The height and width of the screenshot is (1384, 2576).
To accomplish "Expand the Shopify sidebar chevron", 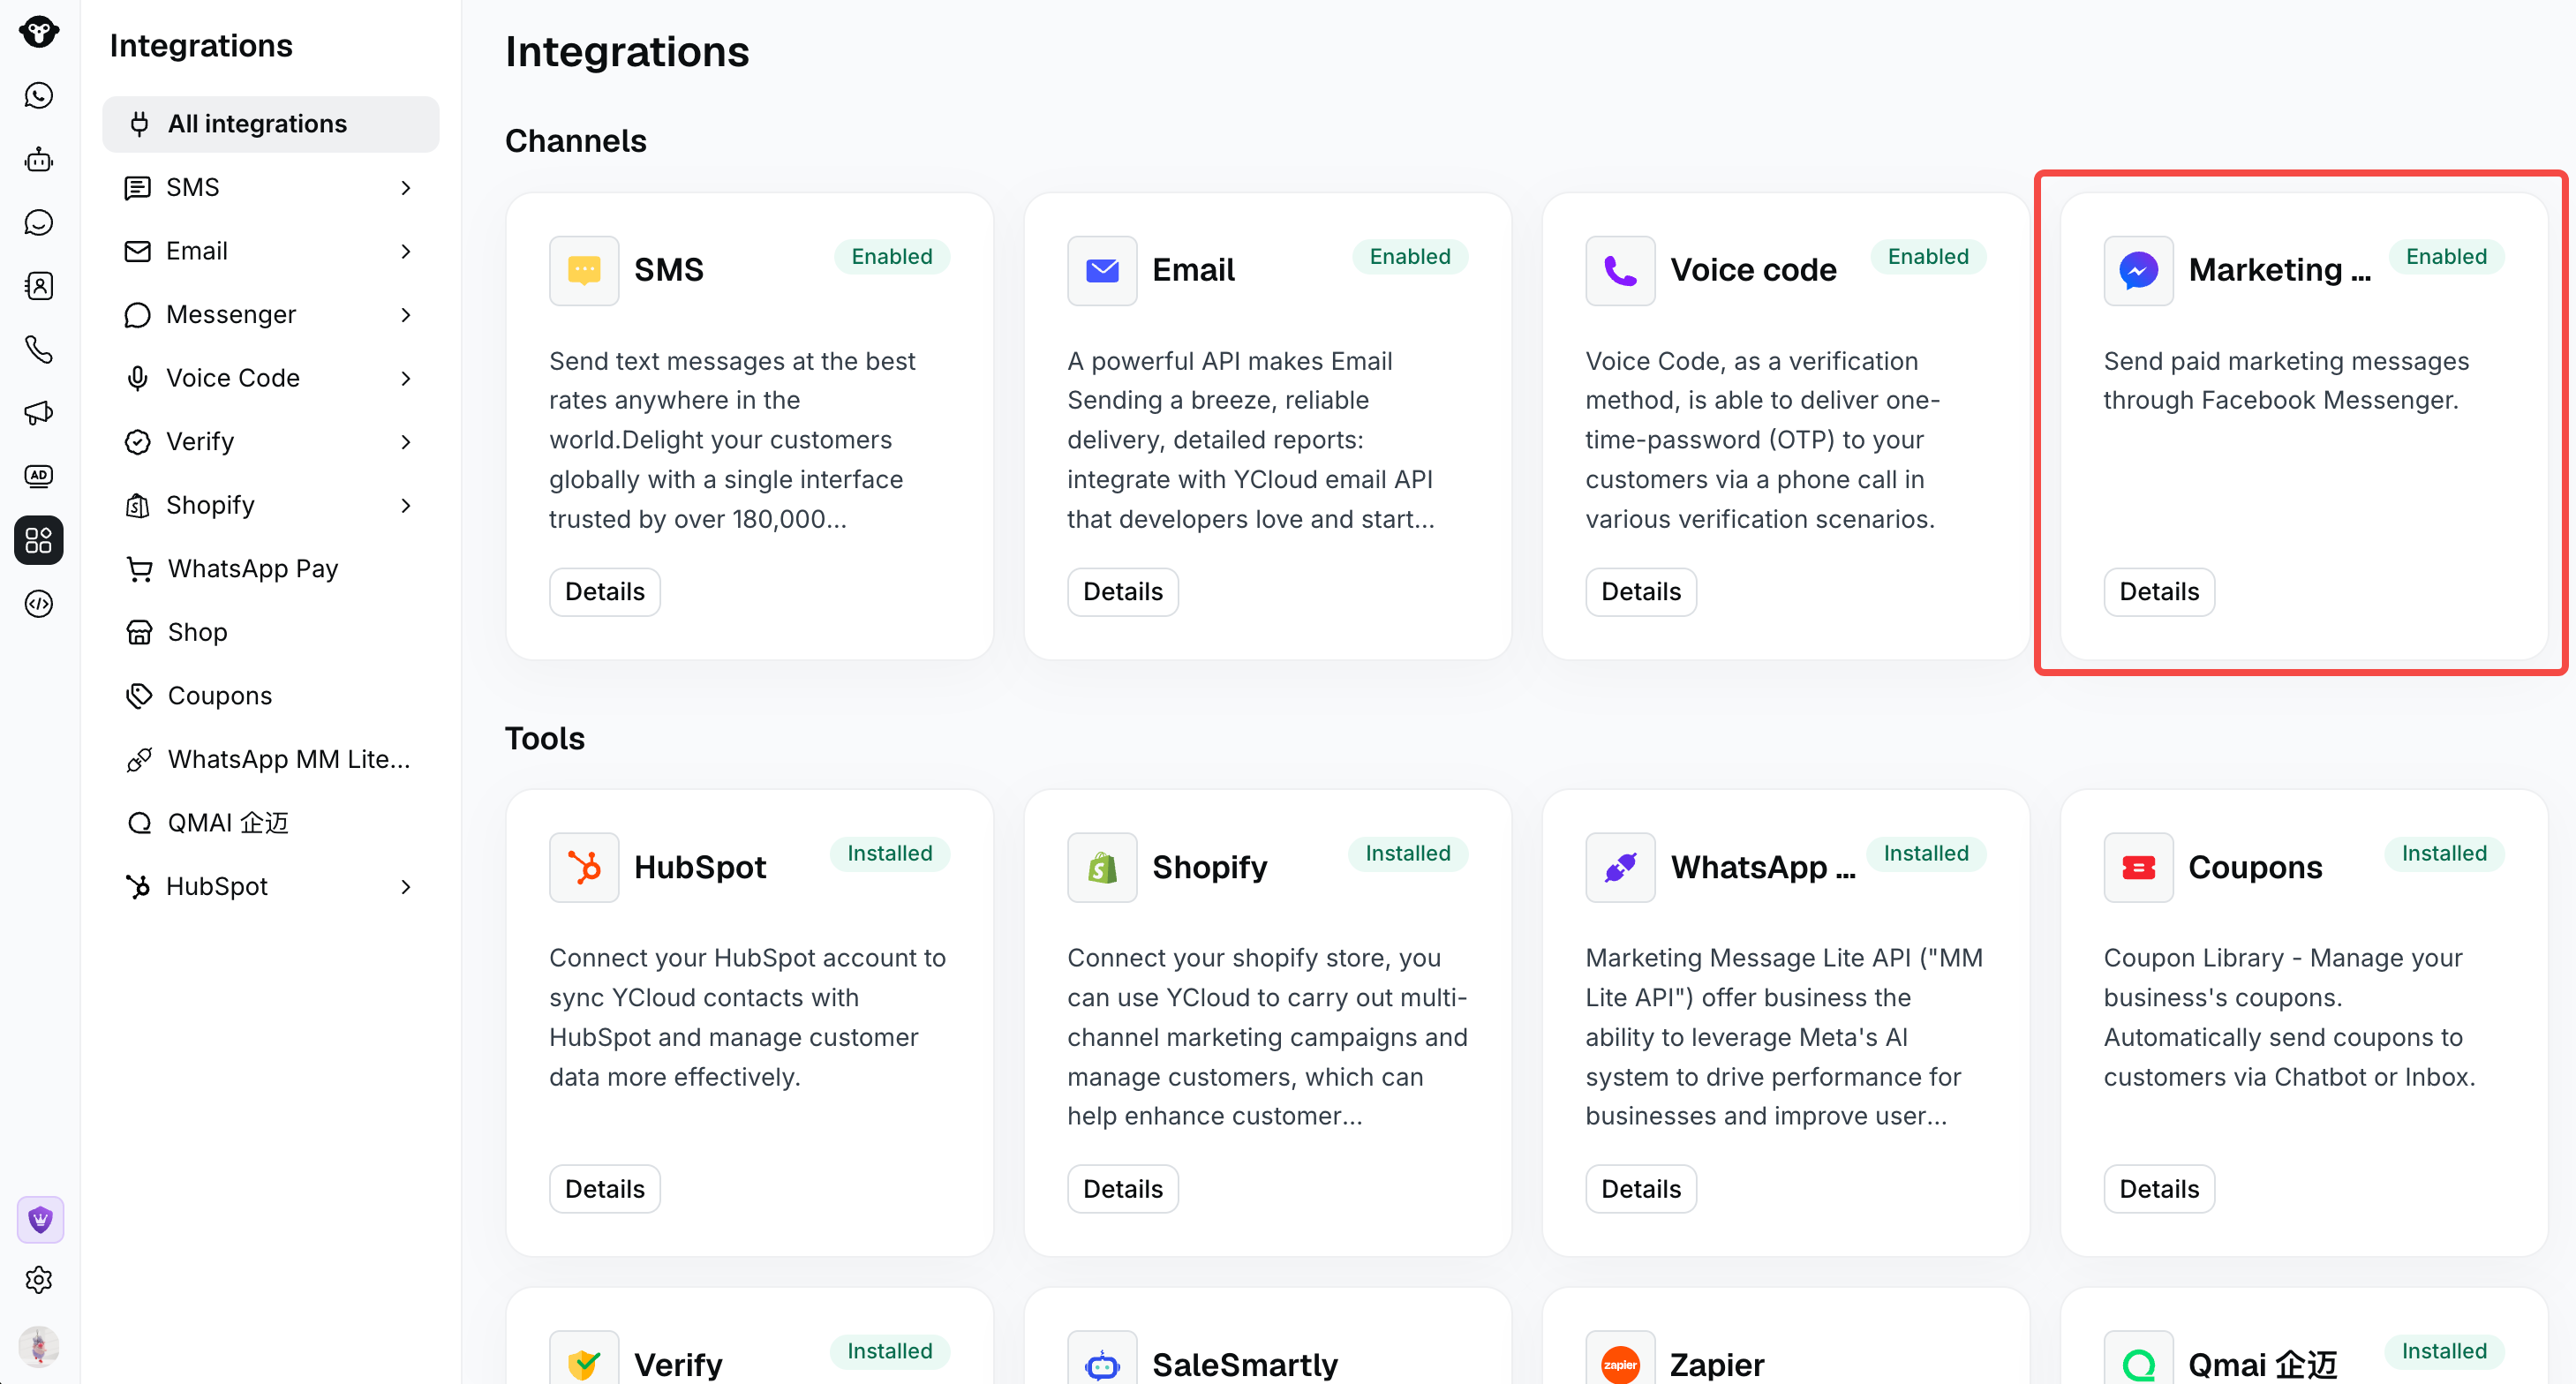I will pyautogui.click(x=405, y=505).
